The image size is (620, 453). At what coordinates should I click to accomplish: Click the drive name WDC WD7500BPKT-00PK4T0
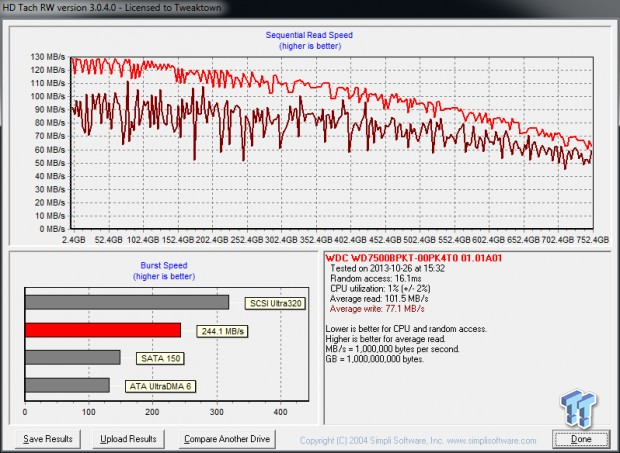(414, 258)
